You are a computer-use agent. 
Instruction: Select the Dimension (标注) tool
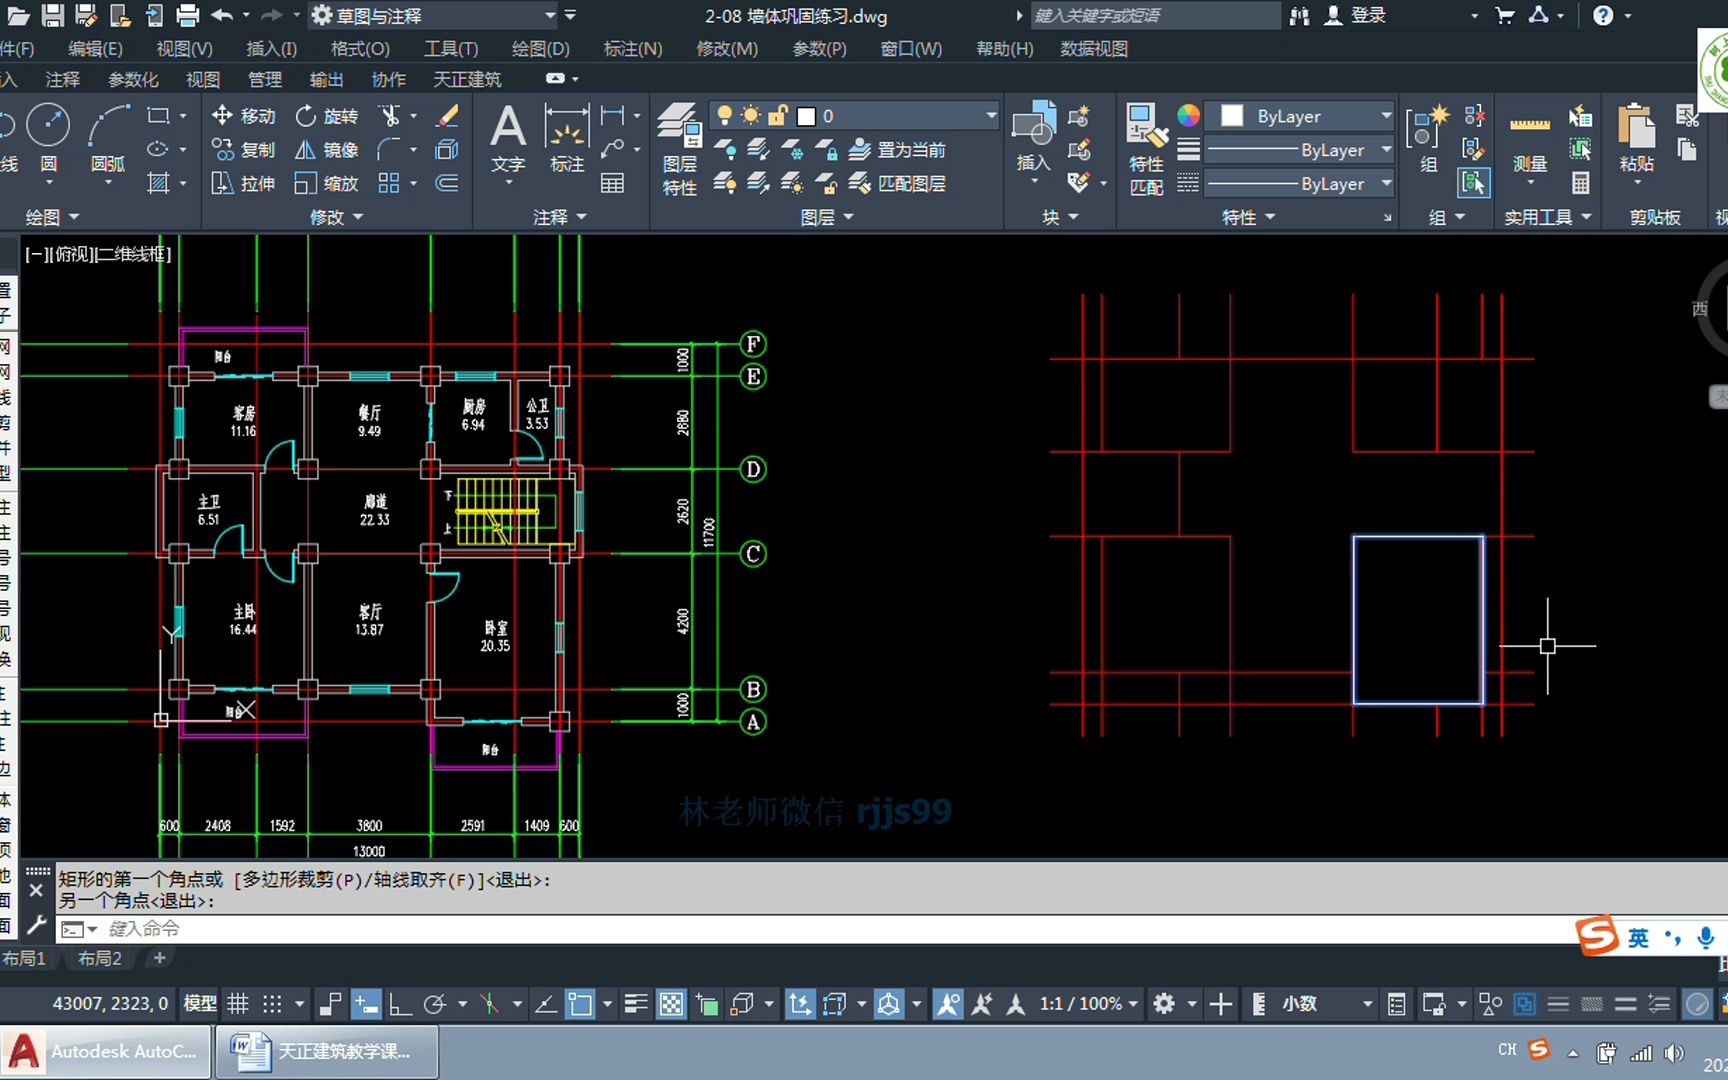(x=566, y=138)
